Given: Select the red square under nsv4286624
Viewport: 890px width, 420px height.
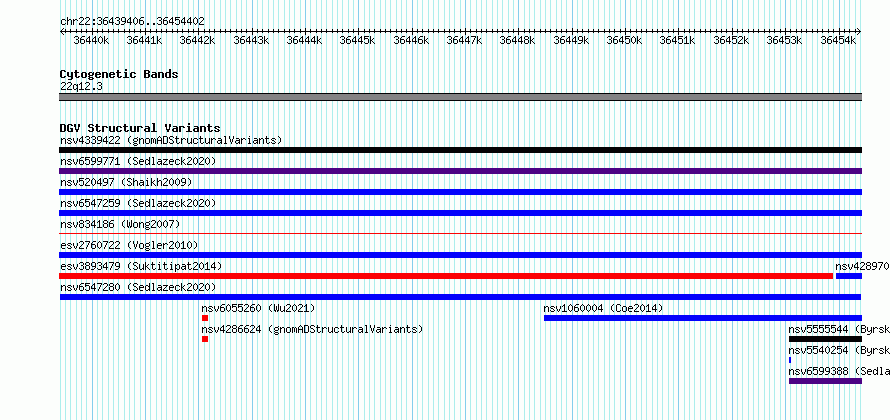Looking at the screenshot, I should pos(205,339).
